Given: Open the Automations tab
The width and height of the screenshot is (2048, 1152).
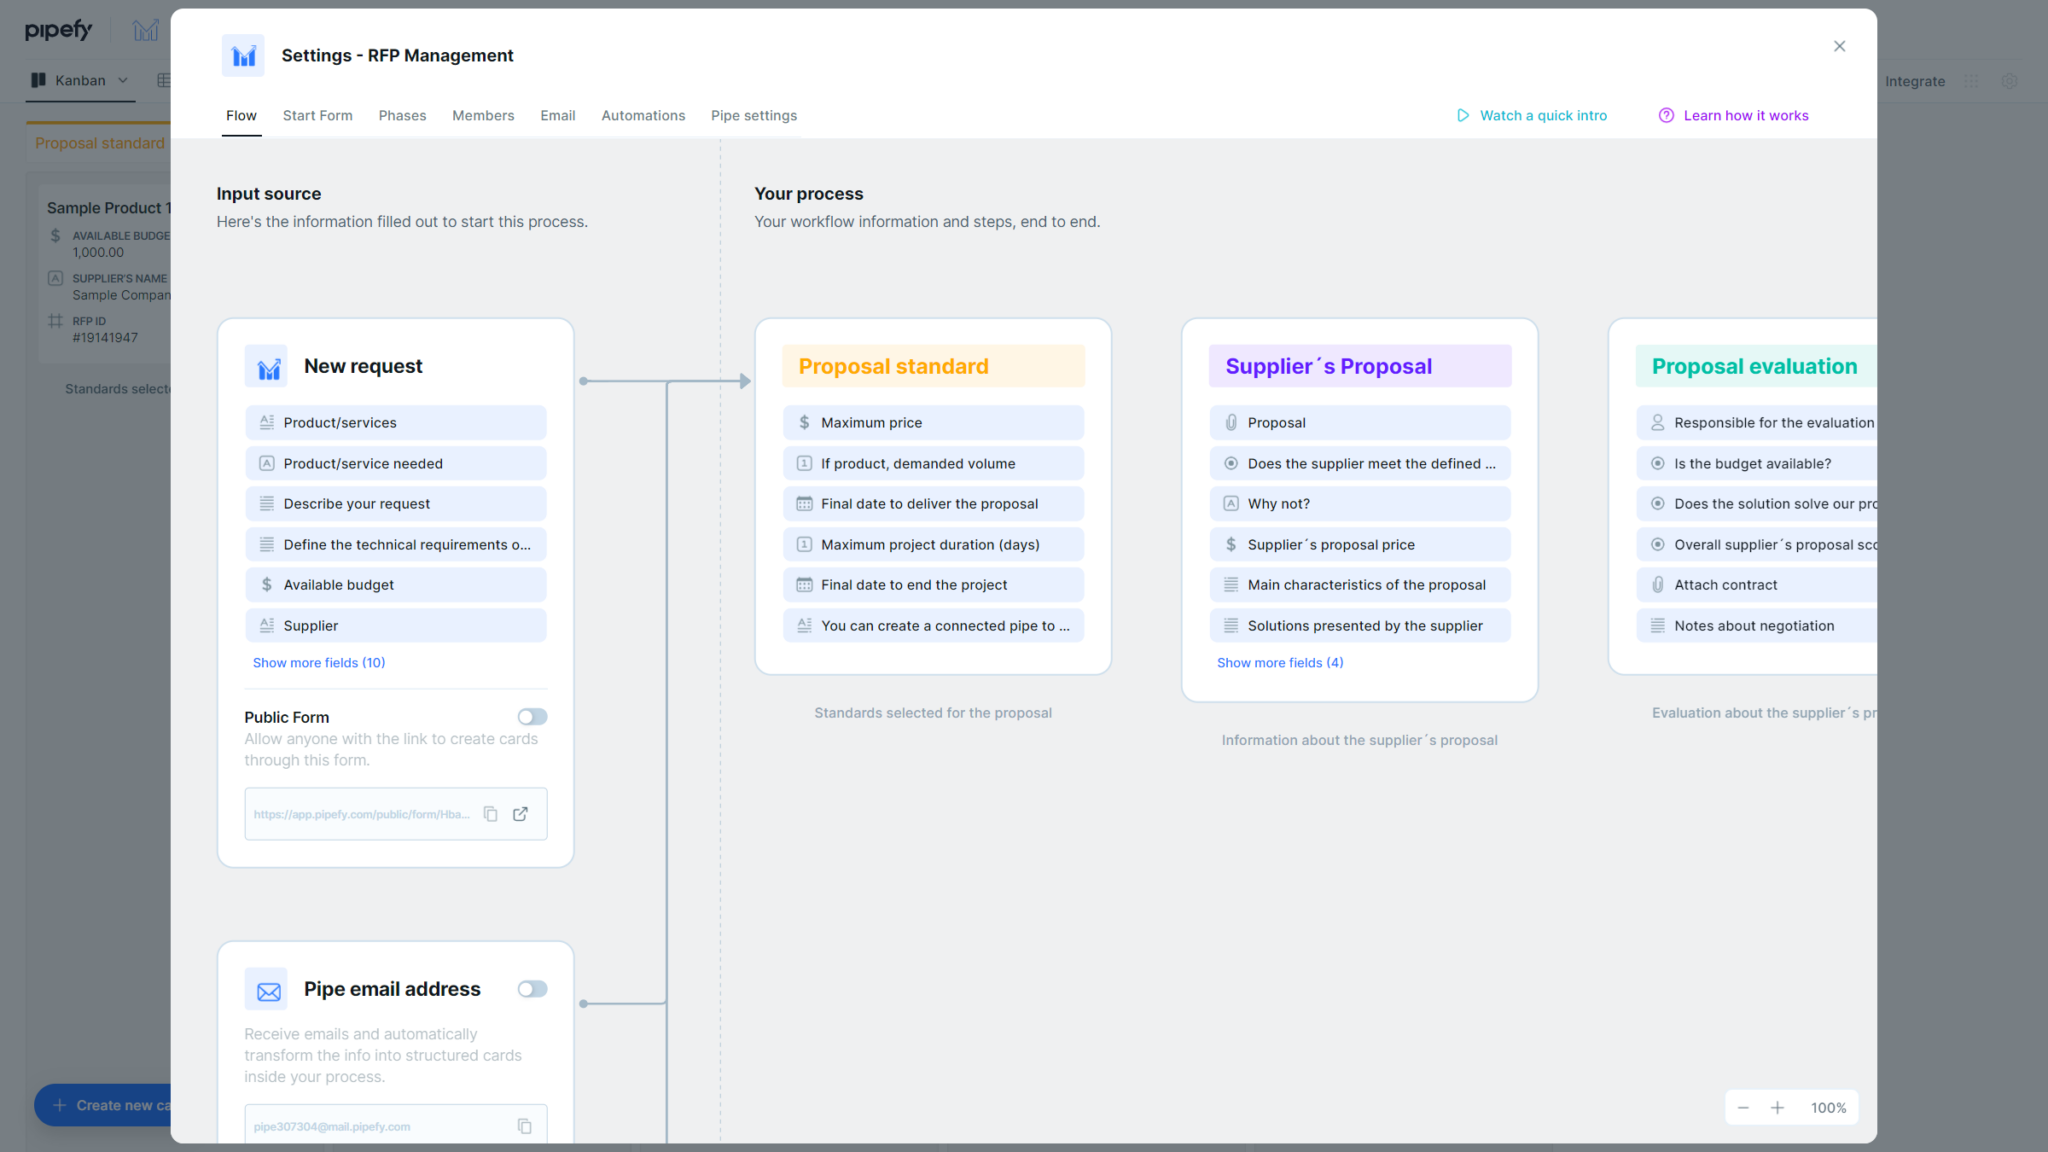Looking at the screenshot, I should [643, 115].
